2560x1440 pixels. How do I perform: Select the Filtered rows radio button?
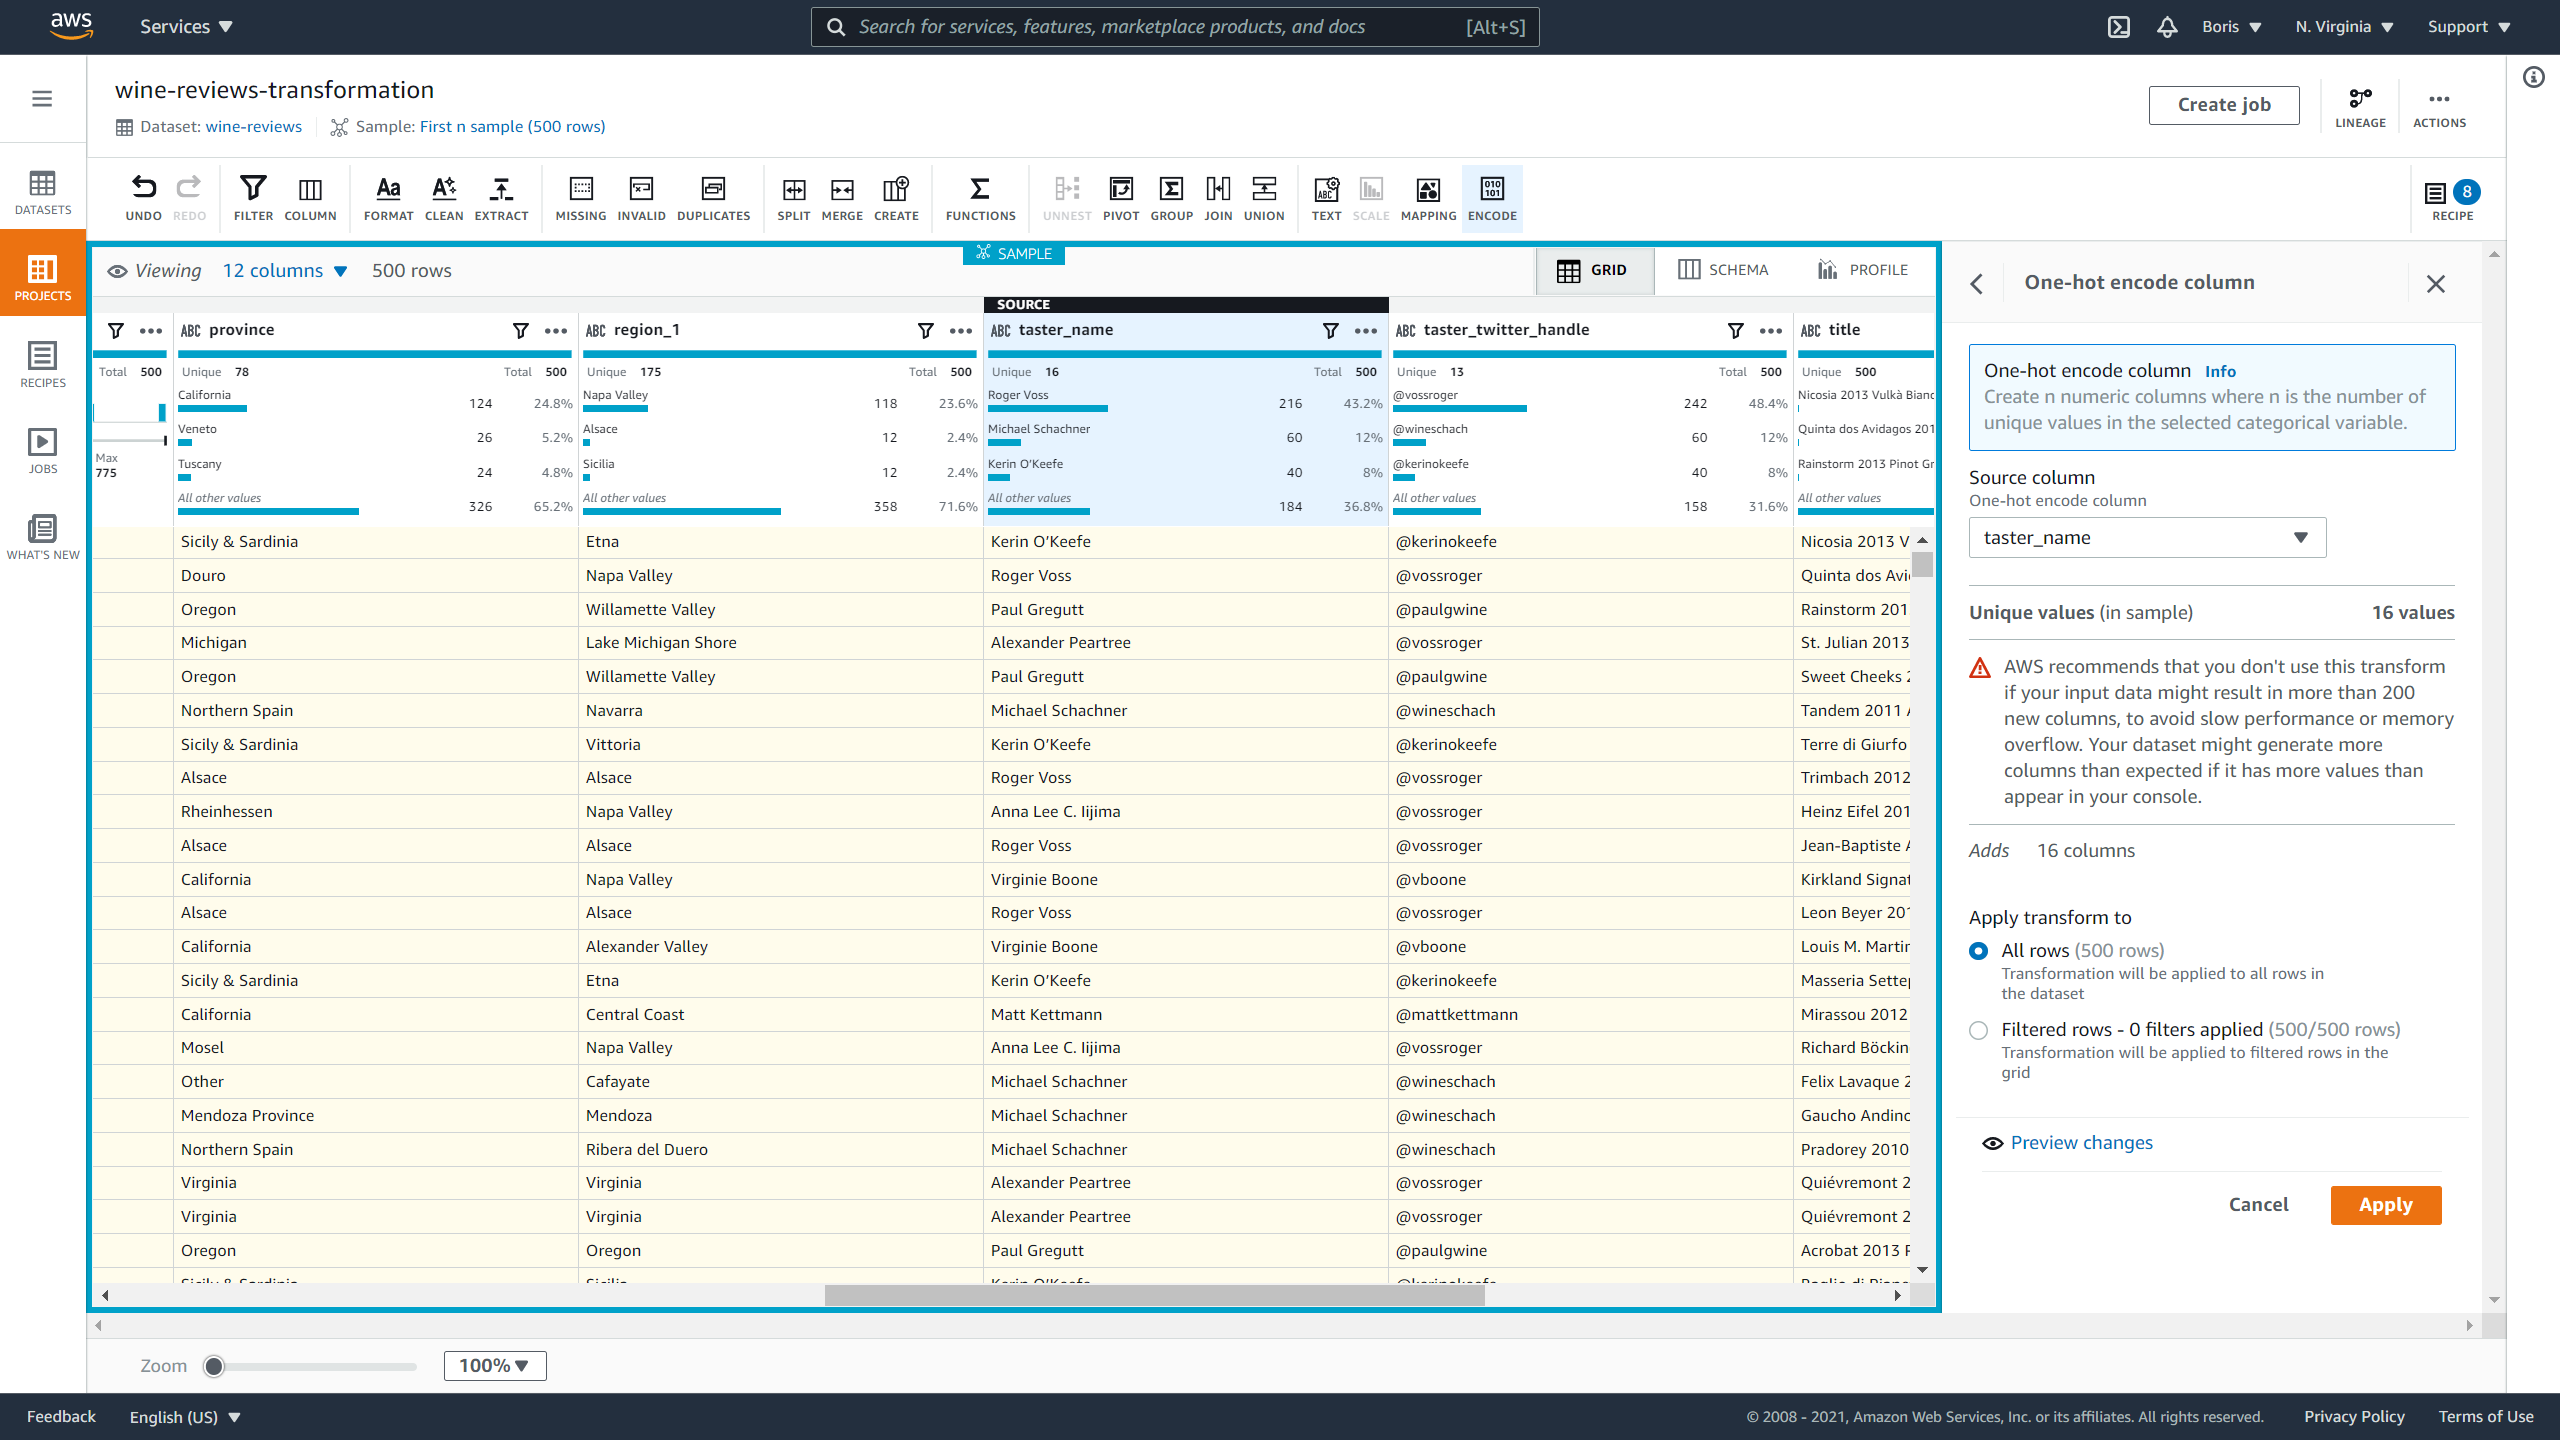1980,1029
